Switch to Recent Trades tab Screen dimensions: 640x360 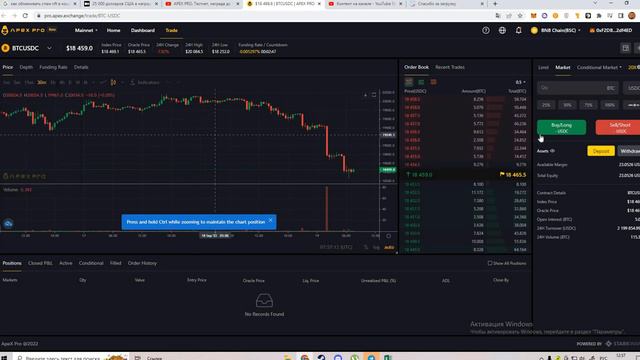coord(450,67)
